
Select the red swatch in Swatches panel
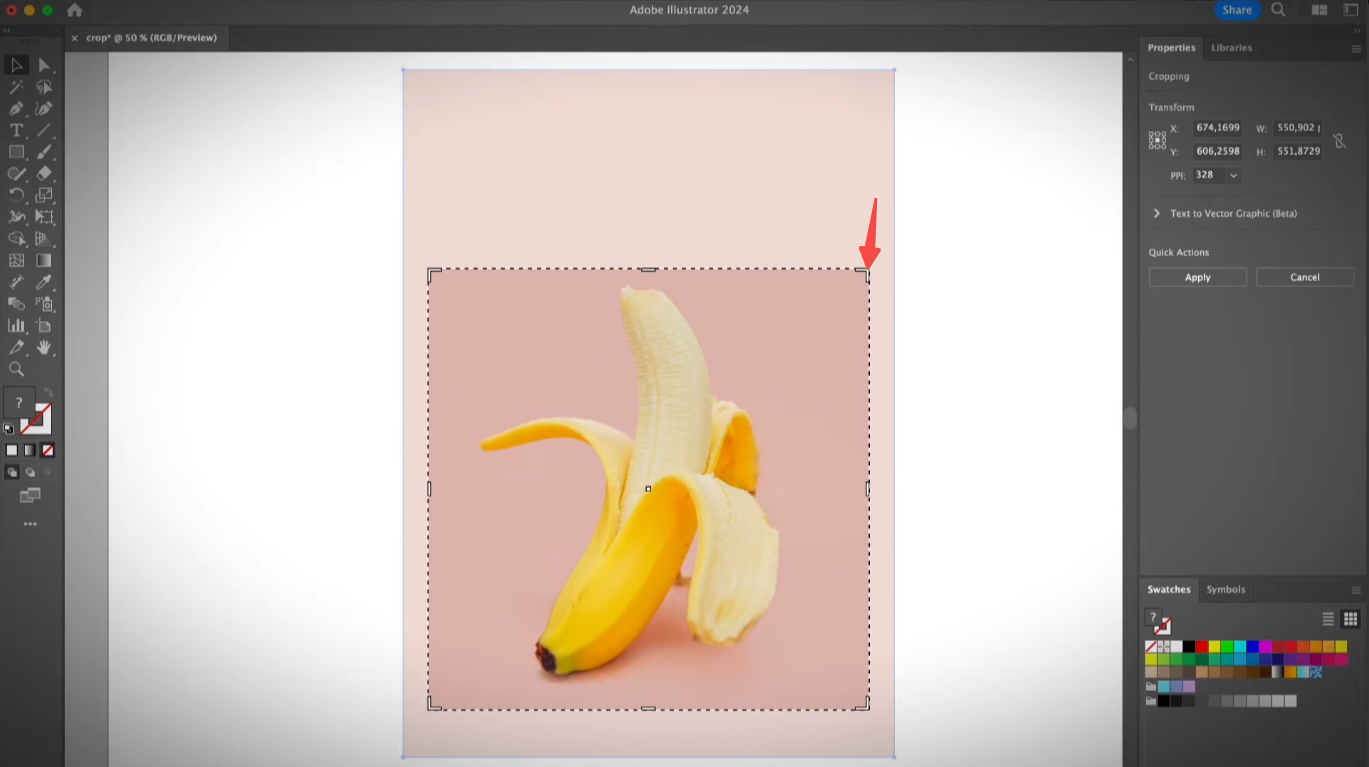(x=1202, y=647)
